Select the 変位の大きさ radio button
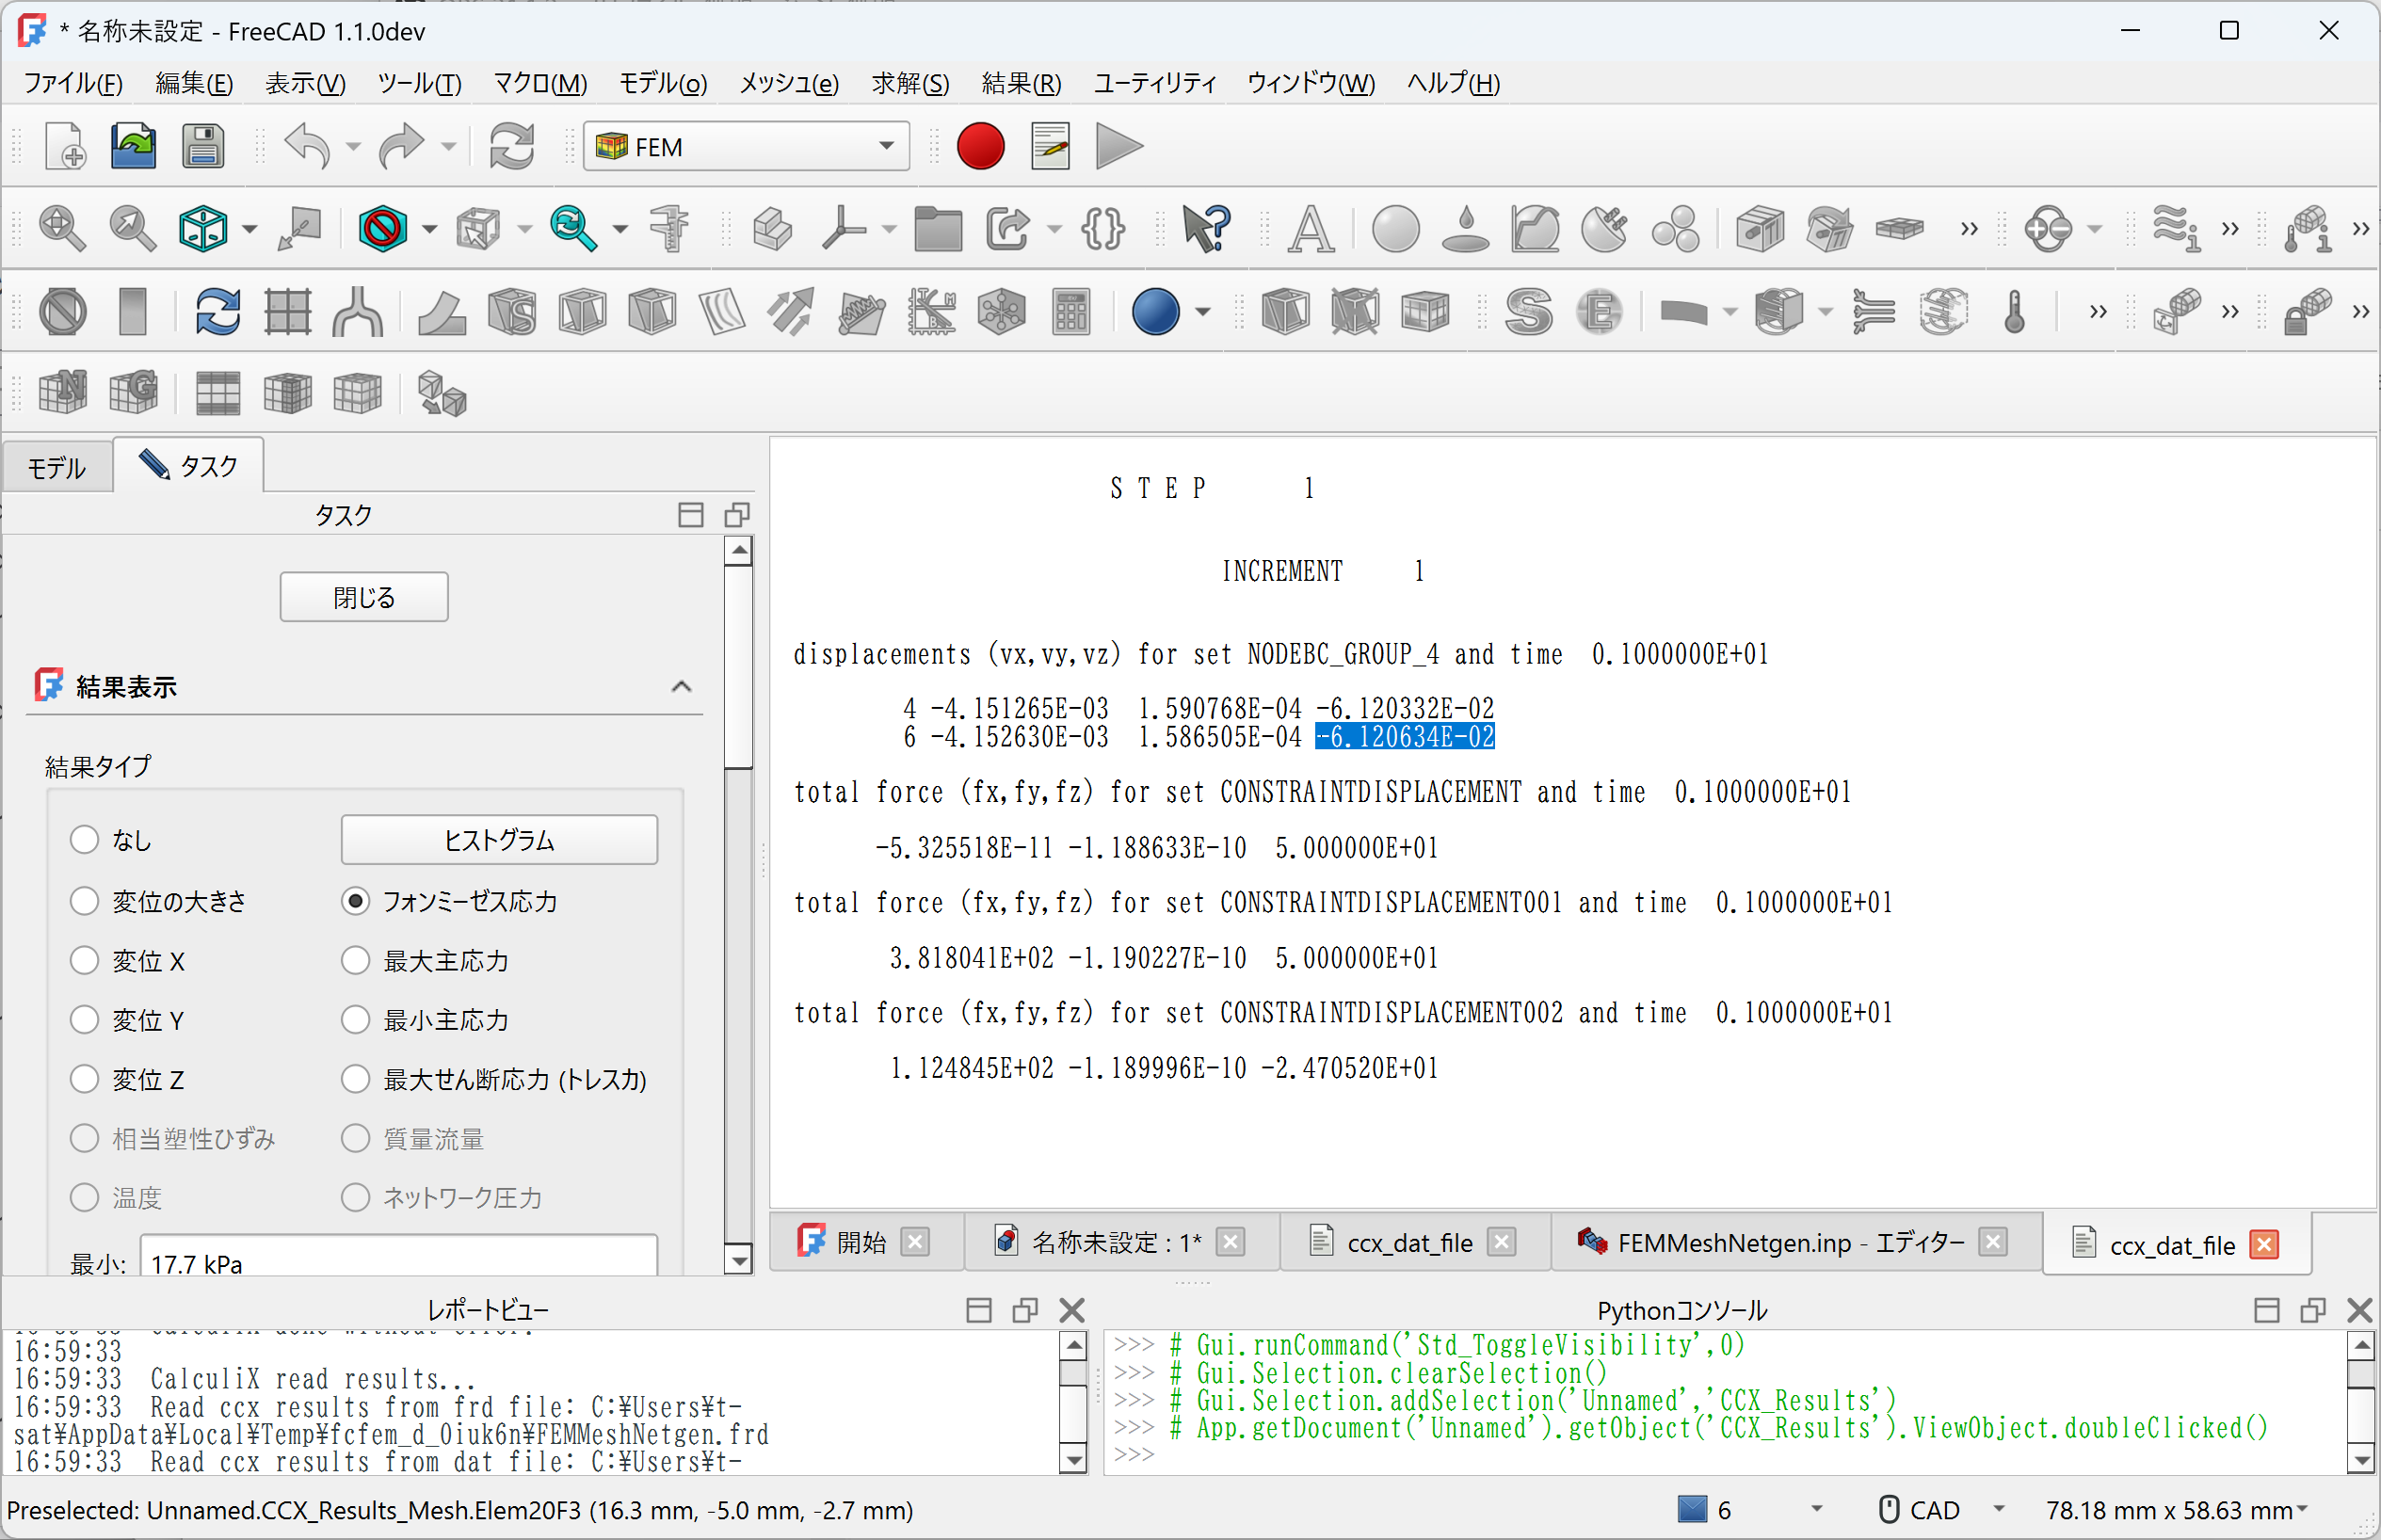 click(85, 901)
